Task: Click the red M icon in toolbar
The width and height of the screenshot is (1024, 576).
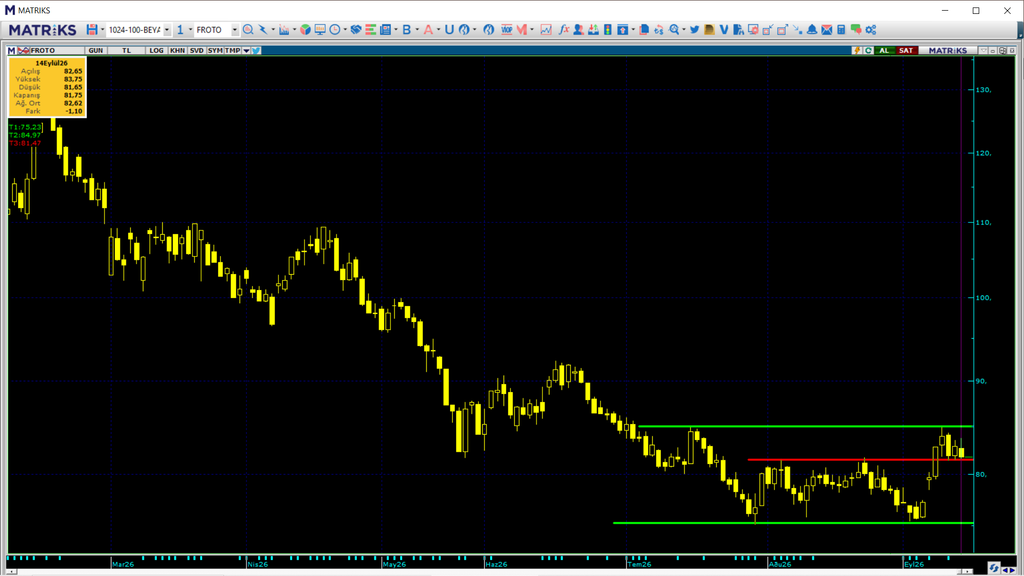Action: [521, 30]
